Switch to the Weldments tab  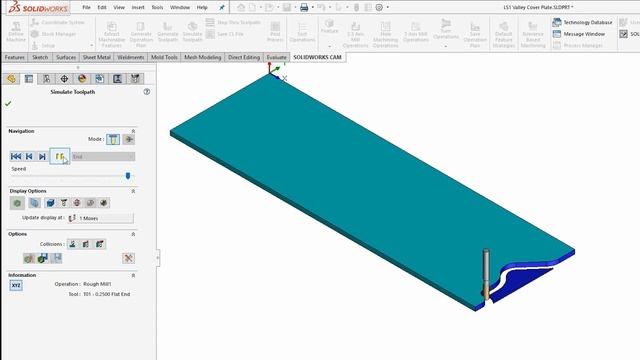tap(131, 57)
